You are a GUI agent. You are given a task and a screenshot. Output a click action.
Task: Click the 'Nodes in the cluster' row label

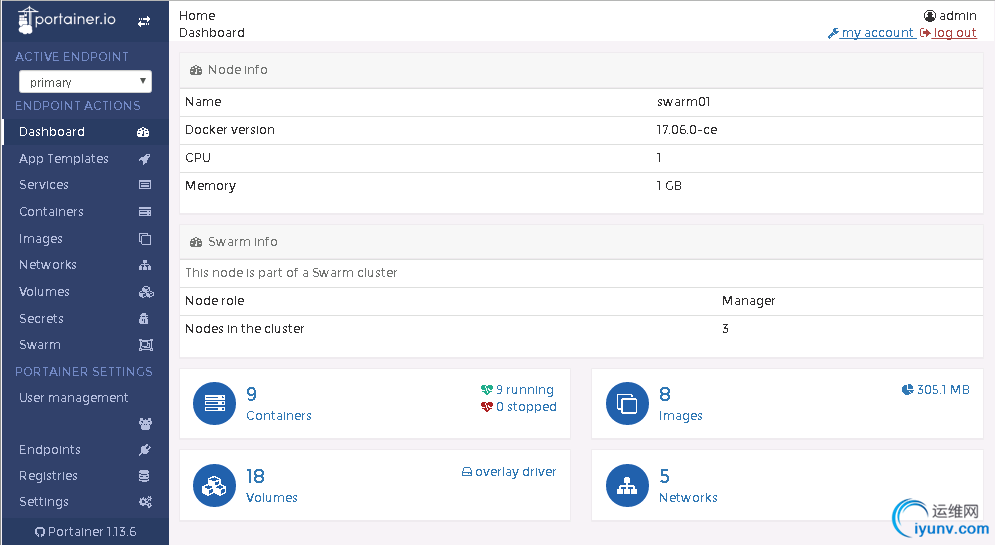pyautogui.click(x=244, y=329)
